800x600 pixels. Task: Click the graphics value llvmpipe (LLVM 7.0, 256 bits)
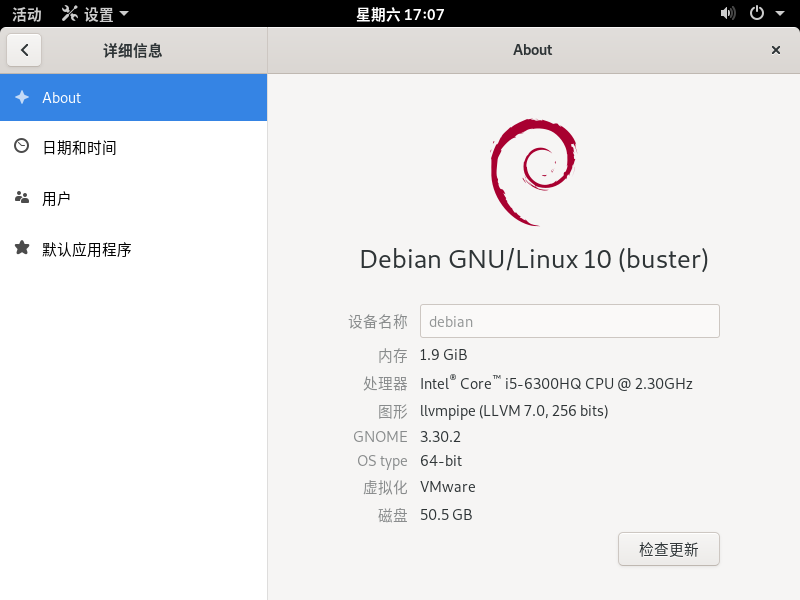514,411
